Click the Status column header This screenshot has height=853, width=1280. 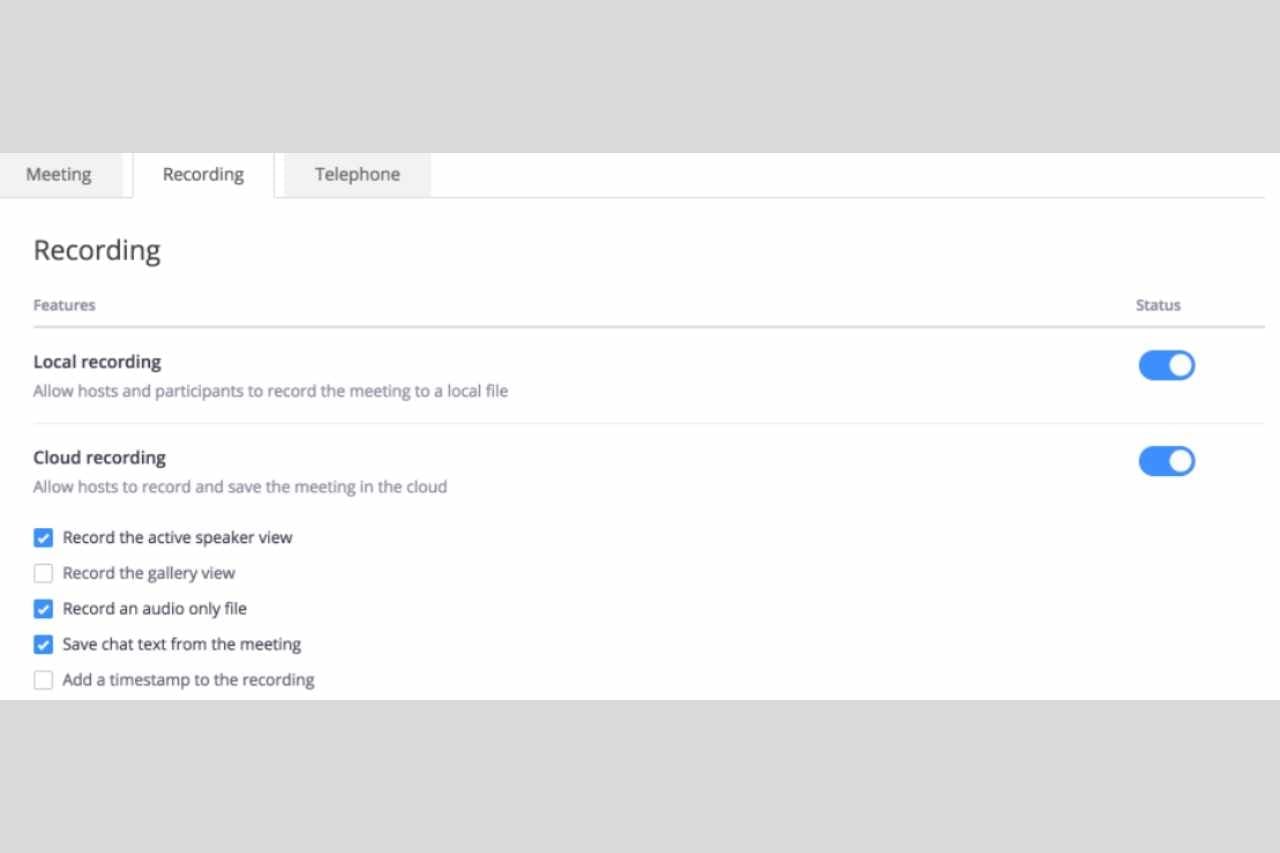pos(1158,305)
